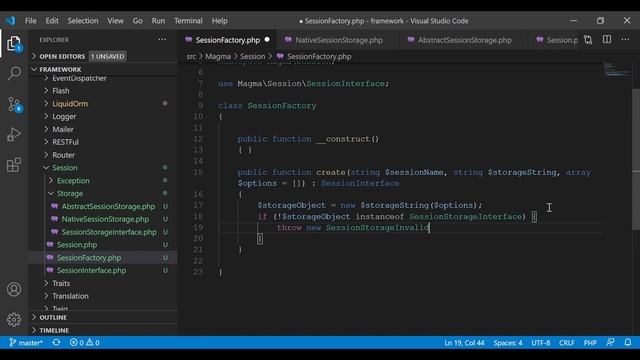Click the CRLF end of line status item

tap(567, 342)
